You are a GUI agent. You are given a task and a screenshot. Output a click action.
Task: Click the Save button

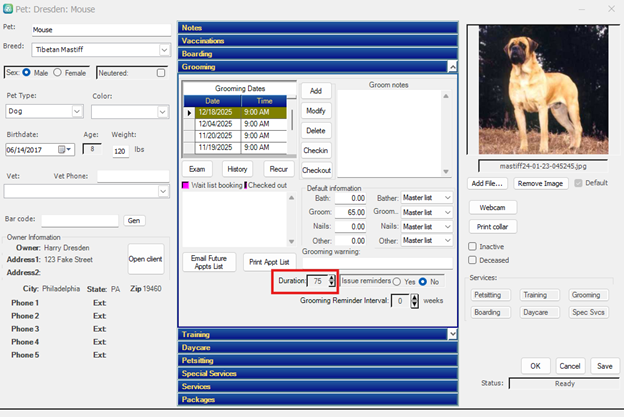(604, 366)
